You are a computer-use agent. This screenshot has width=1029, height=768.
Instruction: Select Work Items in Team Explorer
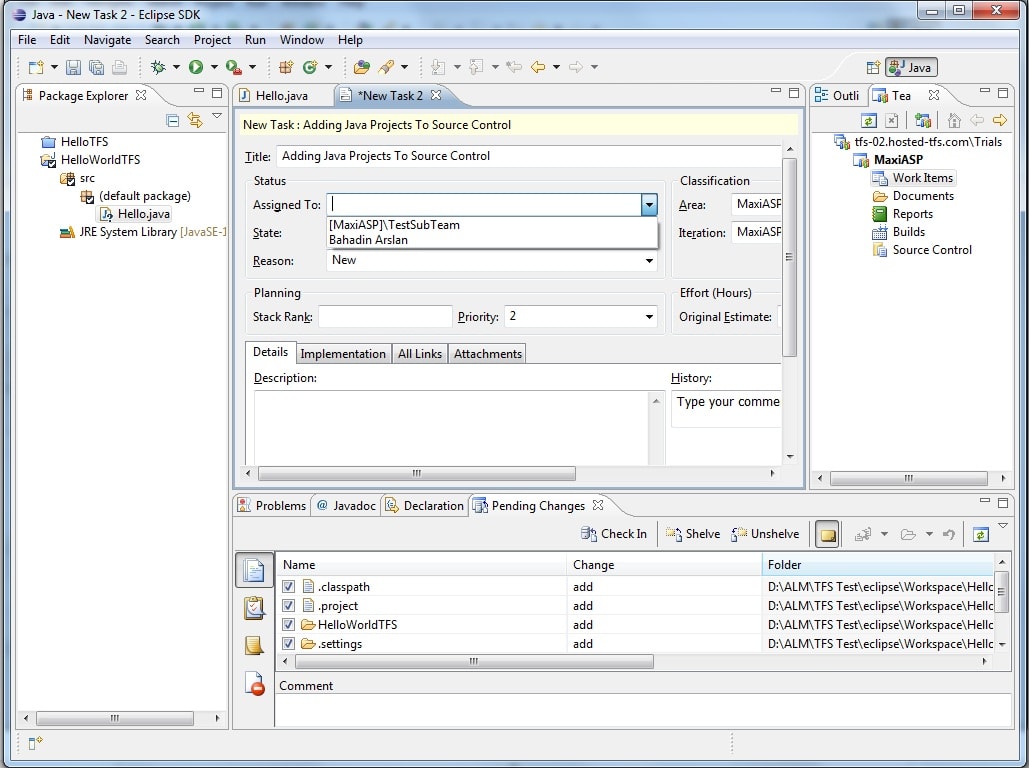click(922, 178)
